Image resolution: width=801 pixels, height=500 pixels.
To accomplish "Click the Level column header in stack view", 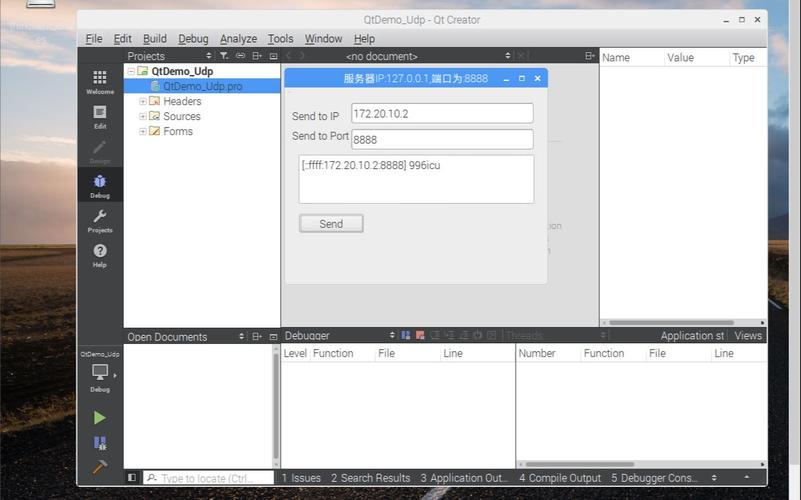I will click(295, 353).
